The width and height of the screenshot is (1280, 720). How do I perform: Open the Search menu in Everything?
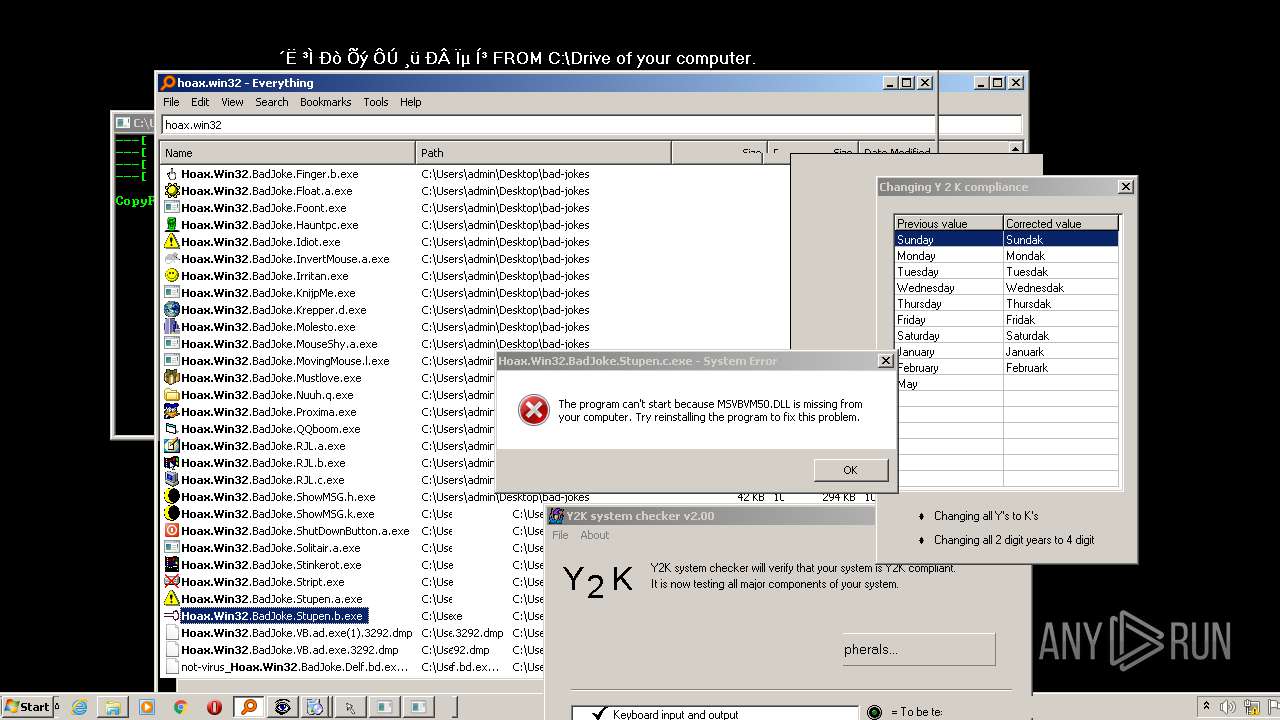[x=271, y=102]
